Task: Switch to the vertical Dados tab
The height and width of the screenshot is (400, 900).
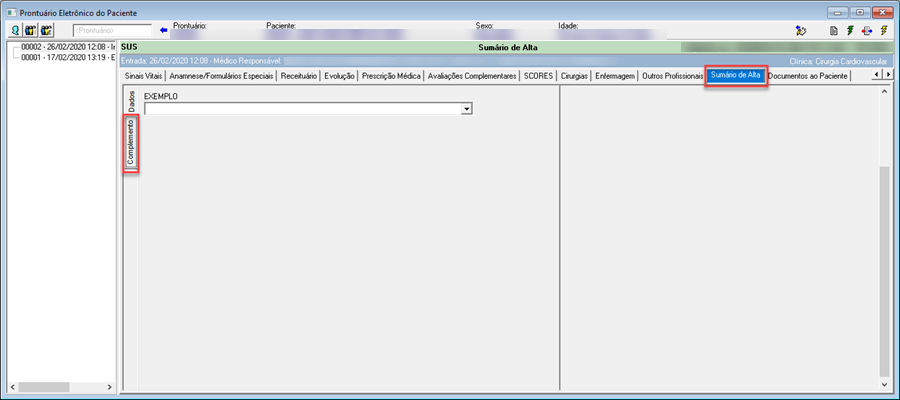Action: click(131, 101)
